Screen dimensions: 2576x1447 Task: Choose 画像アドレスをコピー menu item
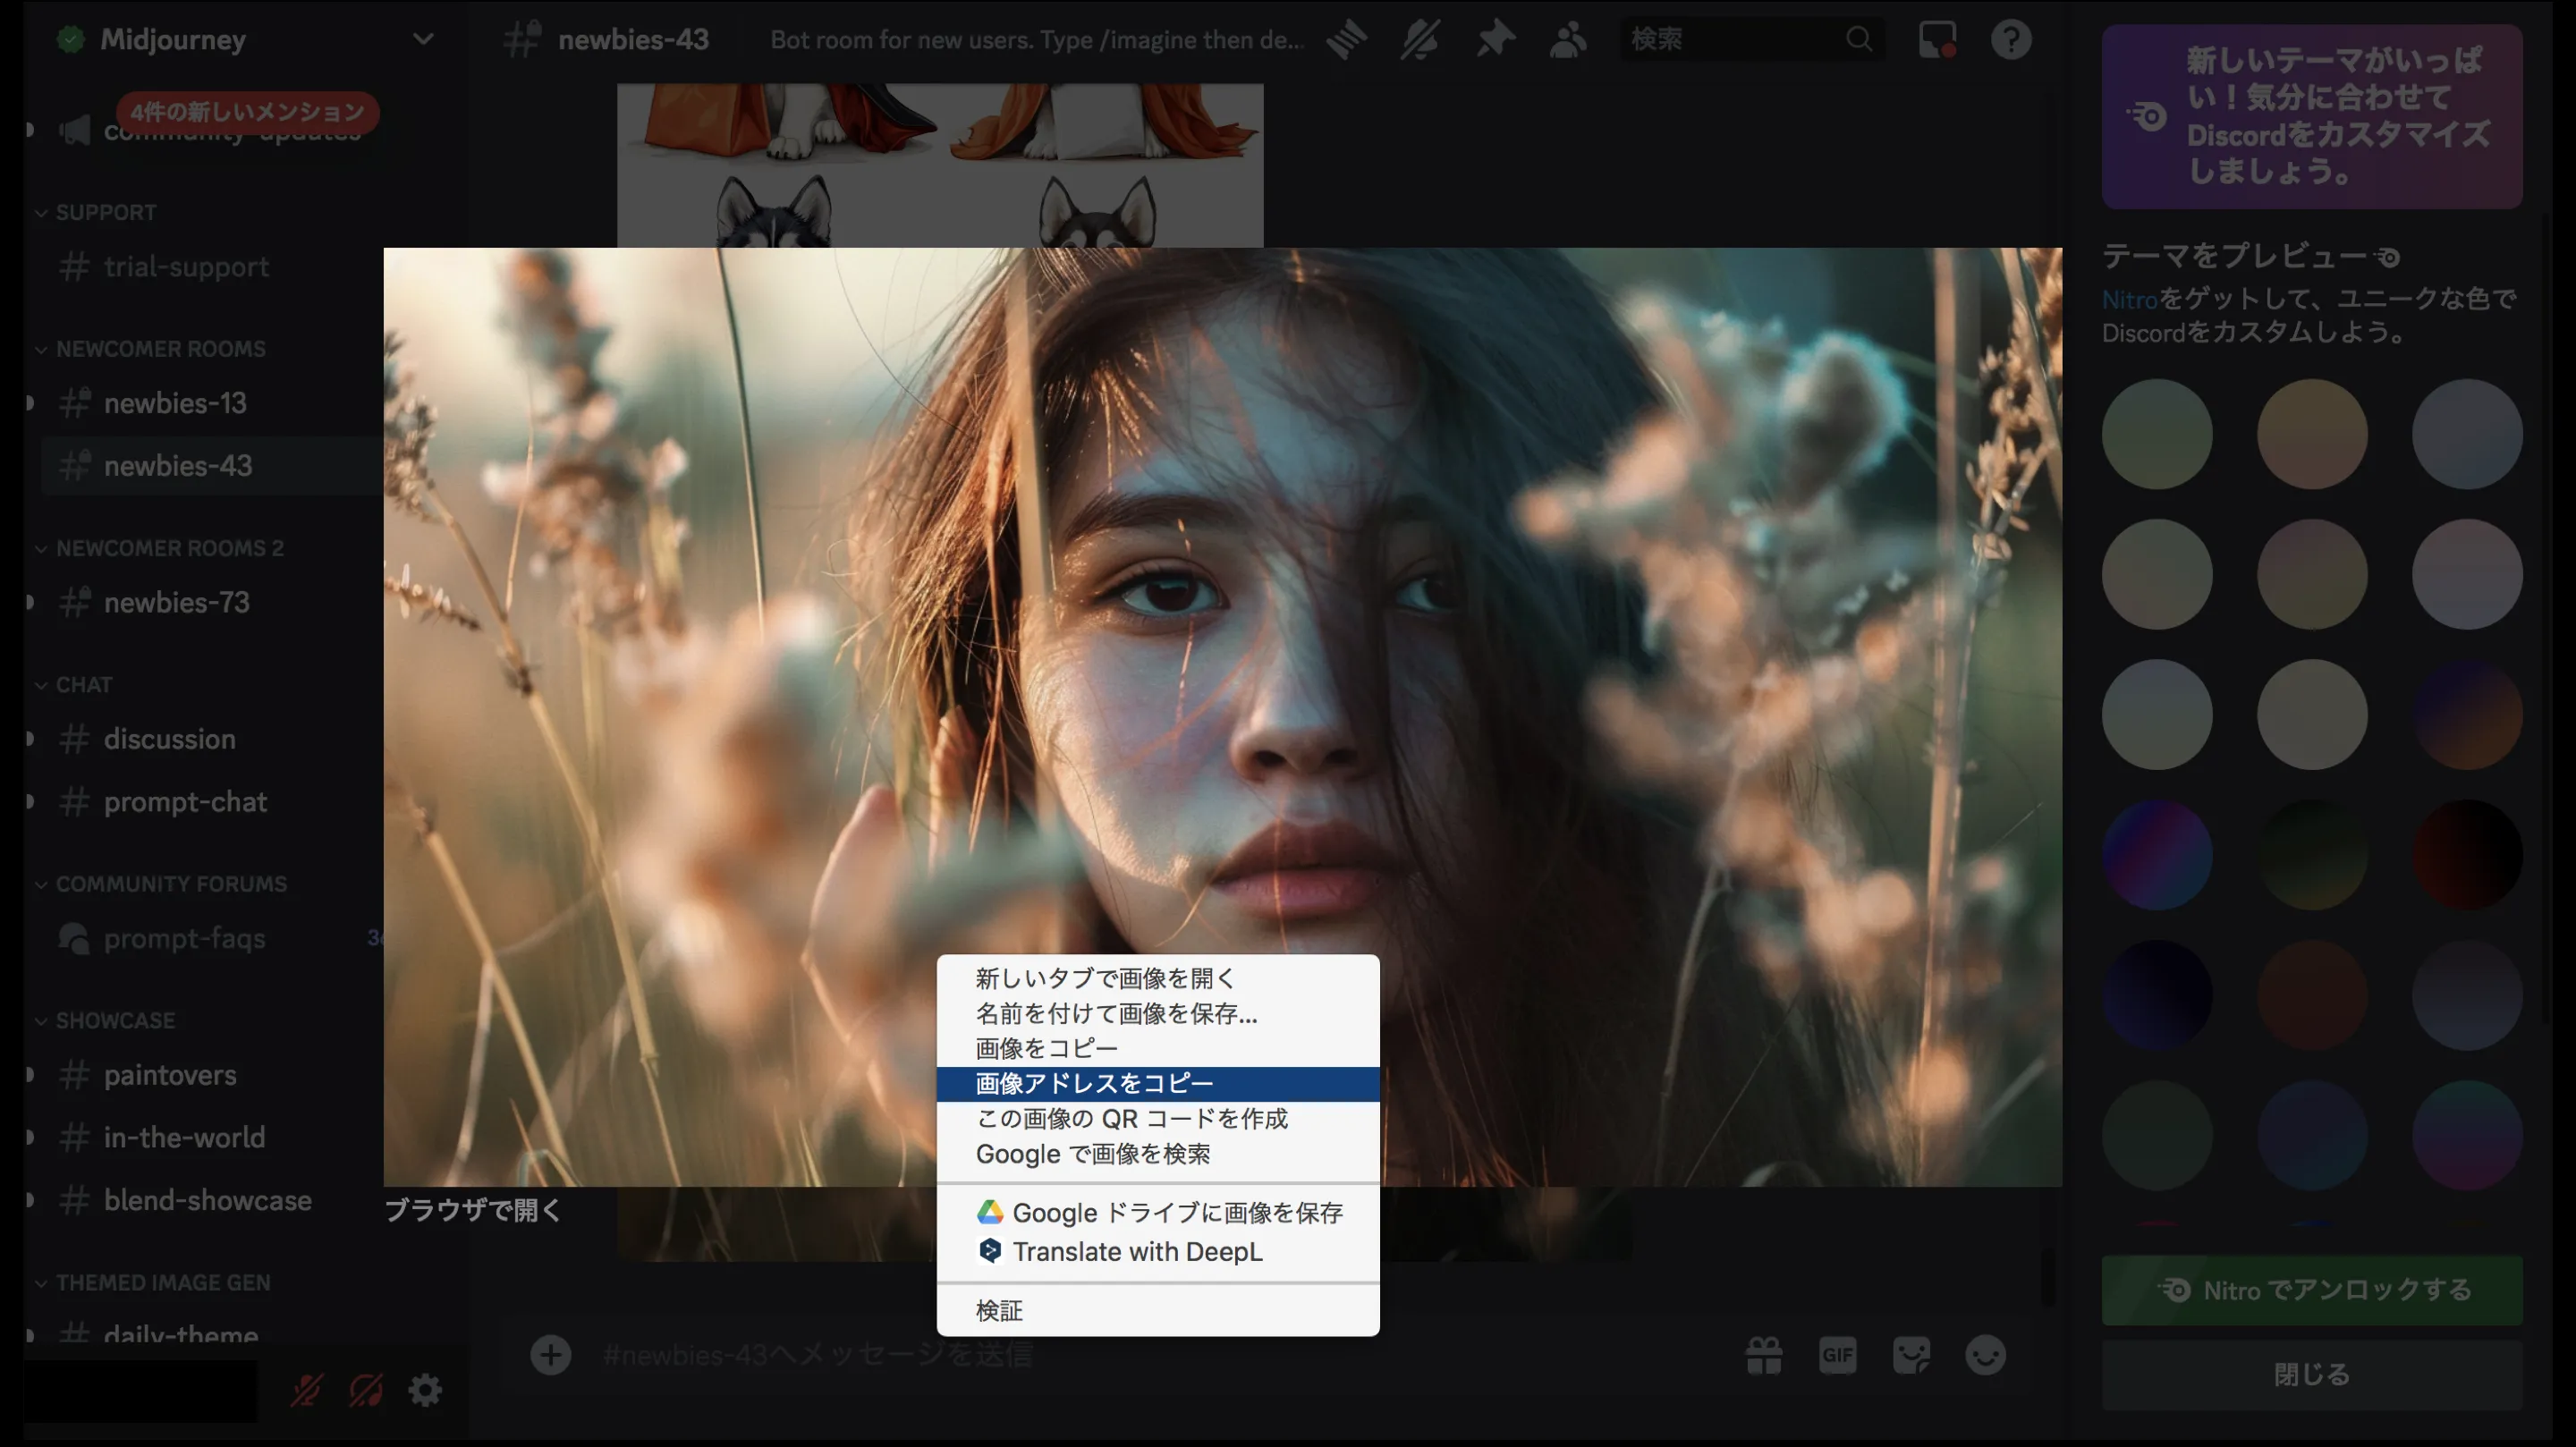pyautogui.click(x=1158, y=1083)
